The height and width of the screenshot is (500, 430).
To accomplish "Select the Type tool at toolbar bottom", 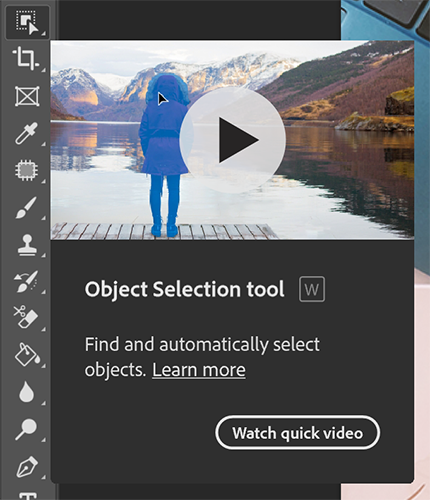I will (28, 496).
